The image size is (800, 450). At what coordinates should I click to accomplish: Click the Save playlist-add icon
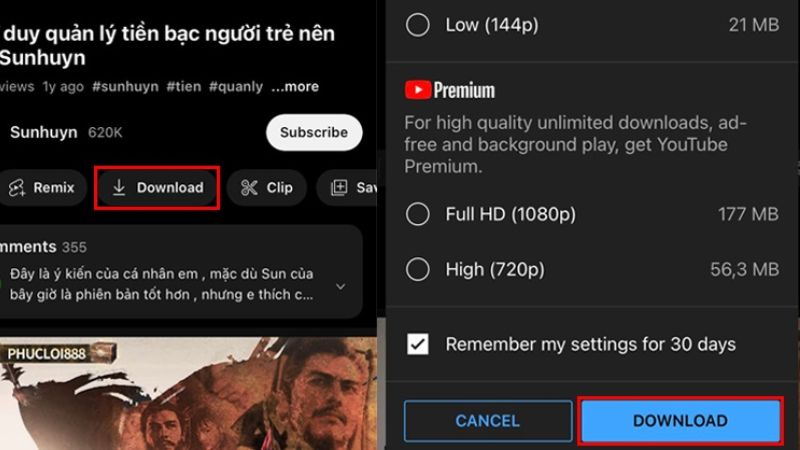pos(339,188)
